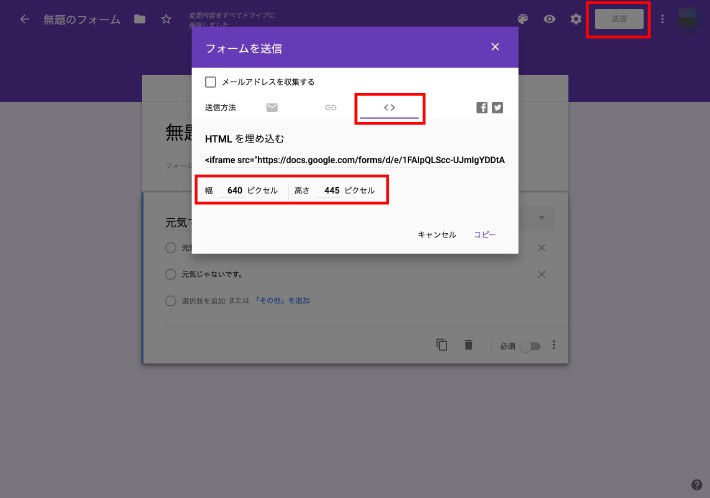Click 「その他」を追加 link
This screenshot has width=710, height=498.
click(282, 301)
